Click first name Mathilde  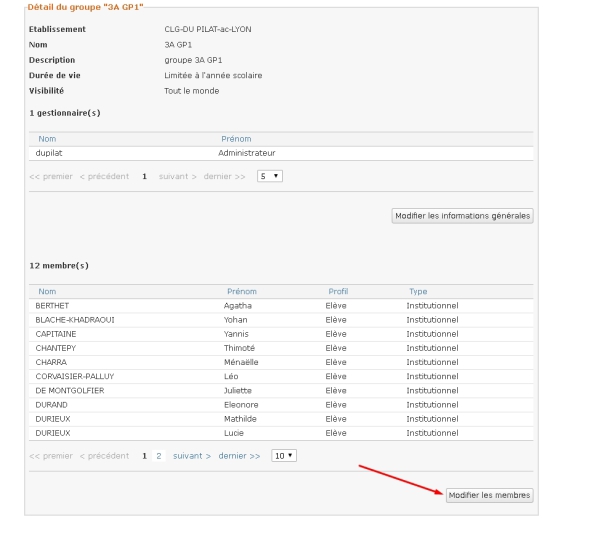[240, 419]
